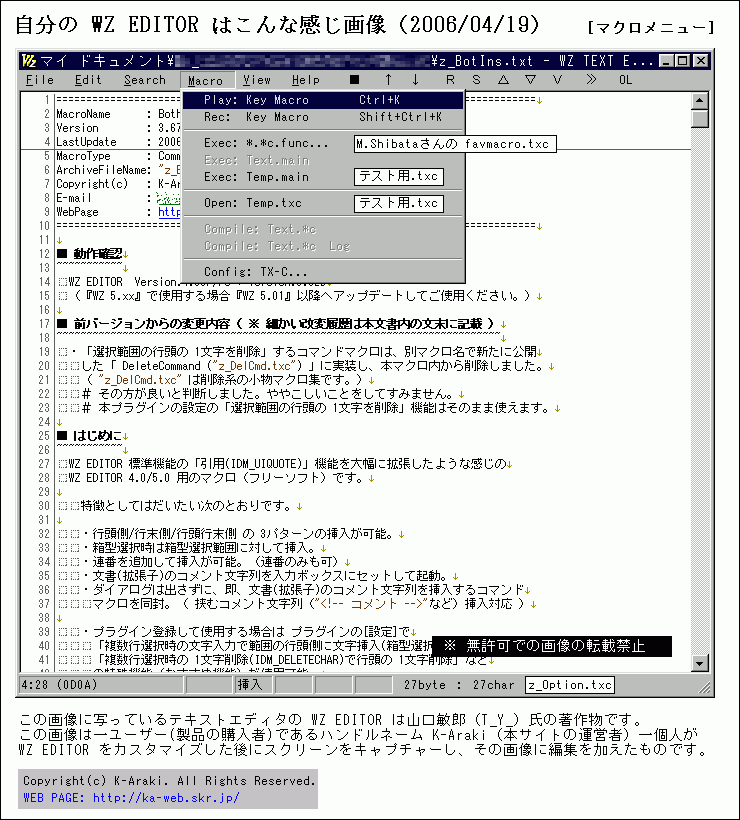Click the Ctrl+K shortcut text
Viewport: 740px width, 820px height.
[x=379, y=100]
